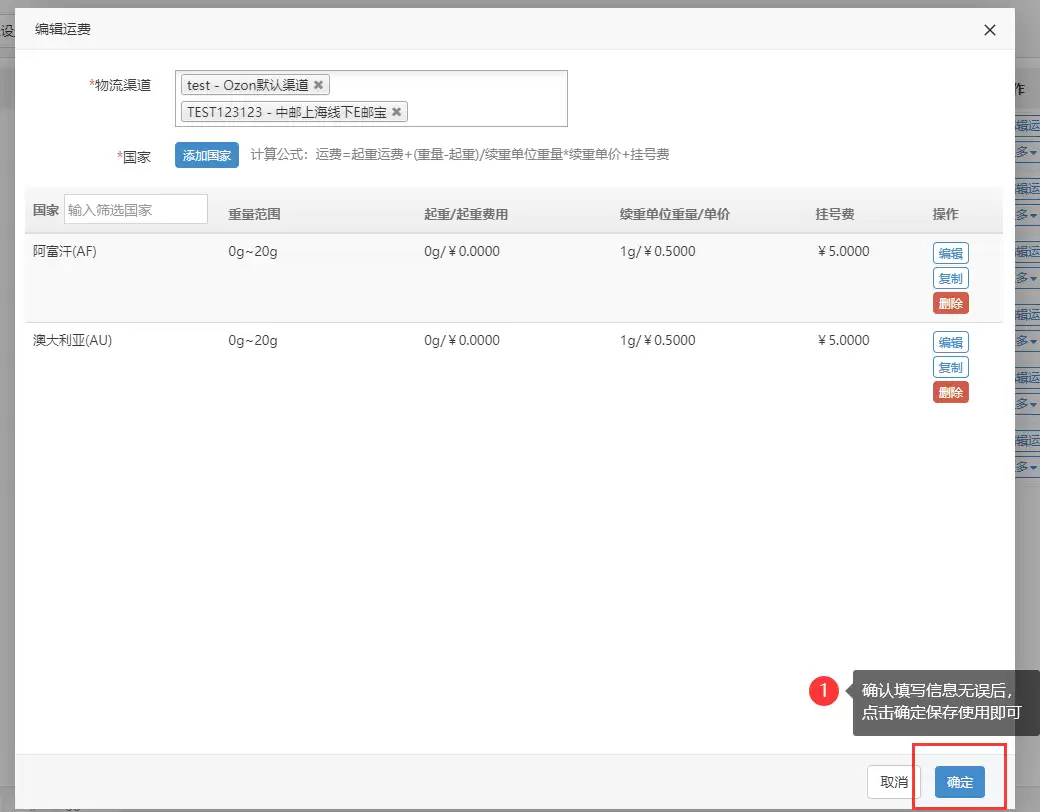Click 取消 to cancel editing
The image size is (1040, 812).
(893, 782)
